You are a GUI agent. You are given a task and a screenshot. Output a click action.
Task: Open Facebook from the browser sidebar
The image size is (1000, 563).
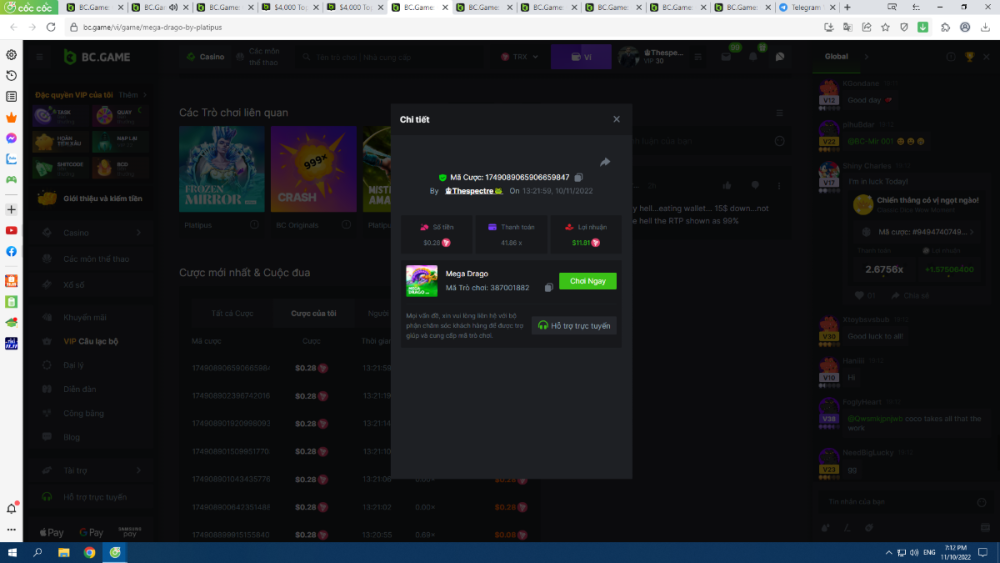click(x=11, y=251)
